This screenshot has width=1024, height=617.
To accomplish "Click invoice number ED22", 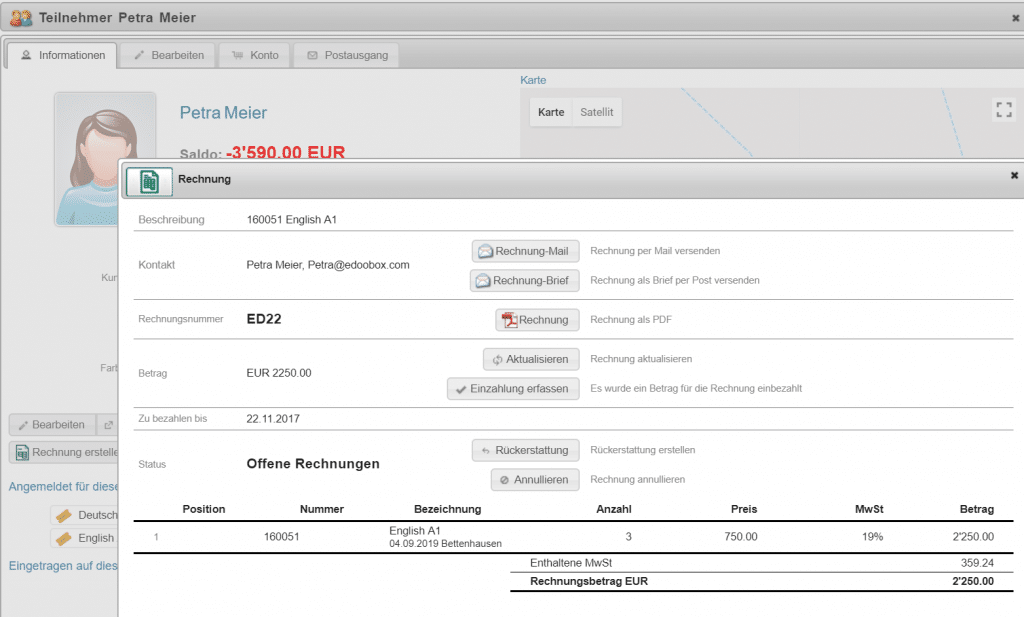I will pos(264,319).
